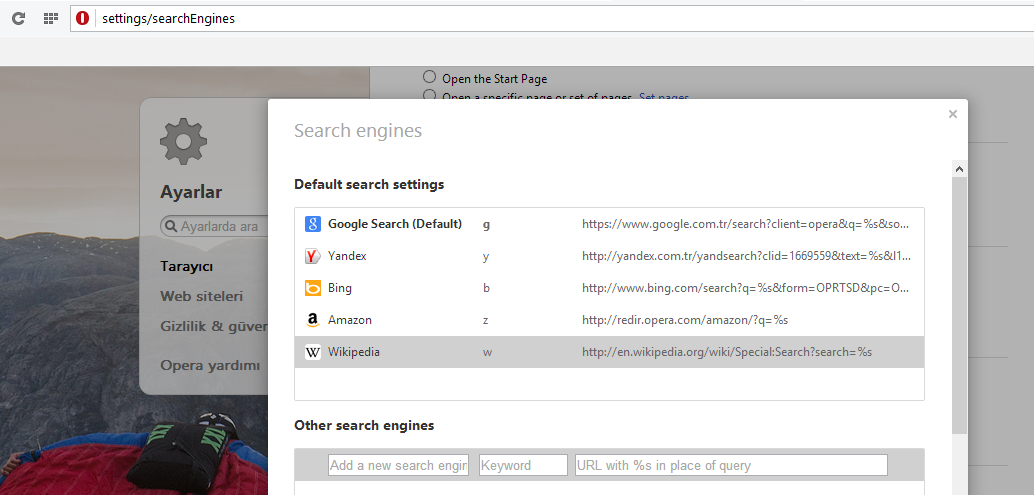
Task: Click the Default search settings heading
Action: 369,185
